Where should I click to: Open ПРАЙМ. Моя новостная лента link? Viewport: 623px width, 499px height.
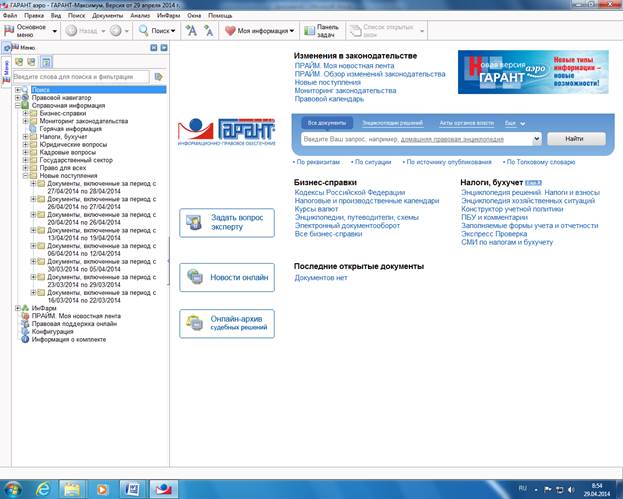(x=344, y=66)
